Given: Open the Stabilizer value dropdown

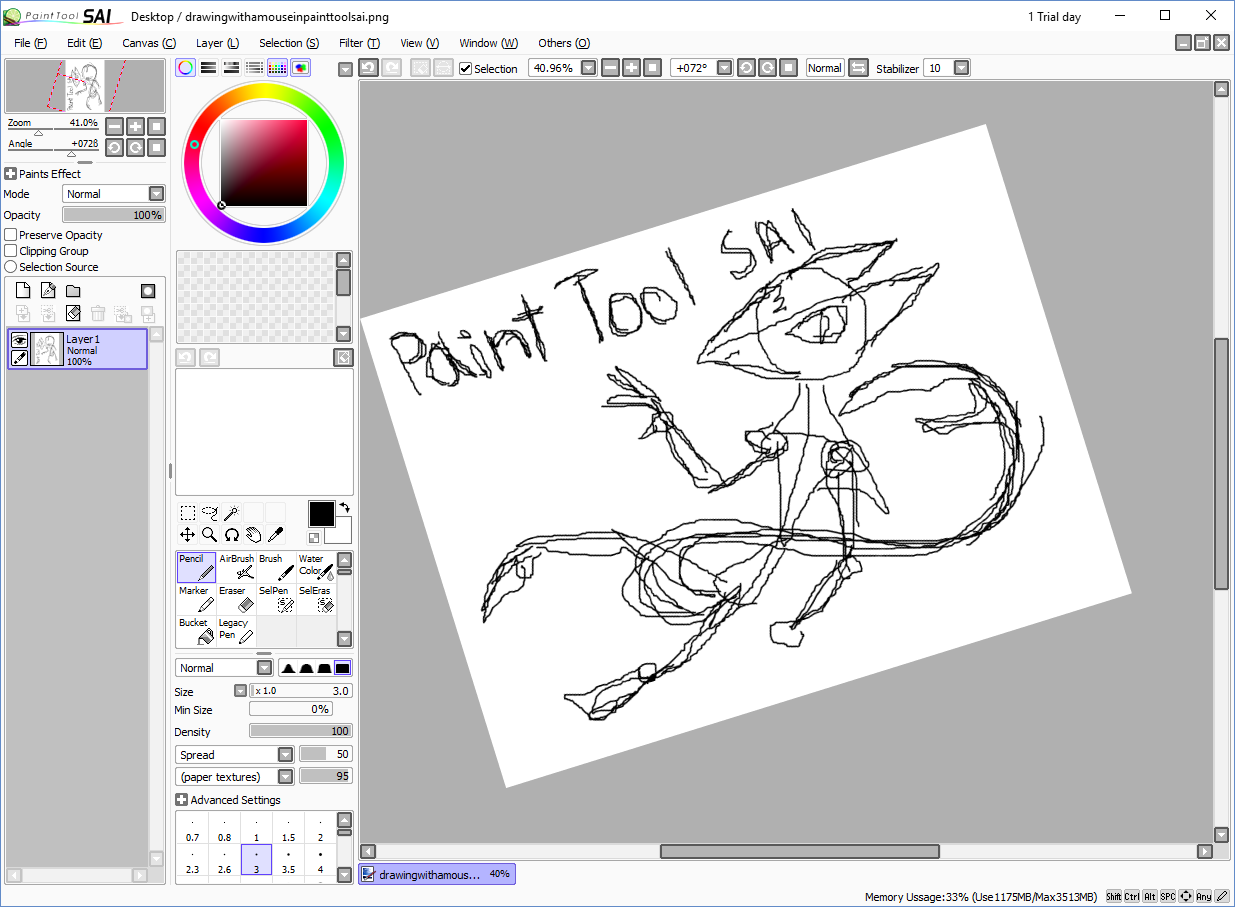Looking at the screenshot, I should point(961,68).
